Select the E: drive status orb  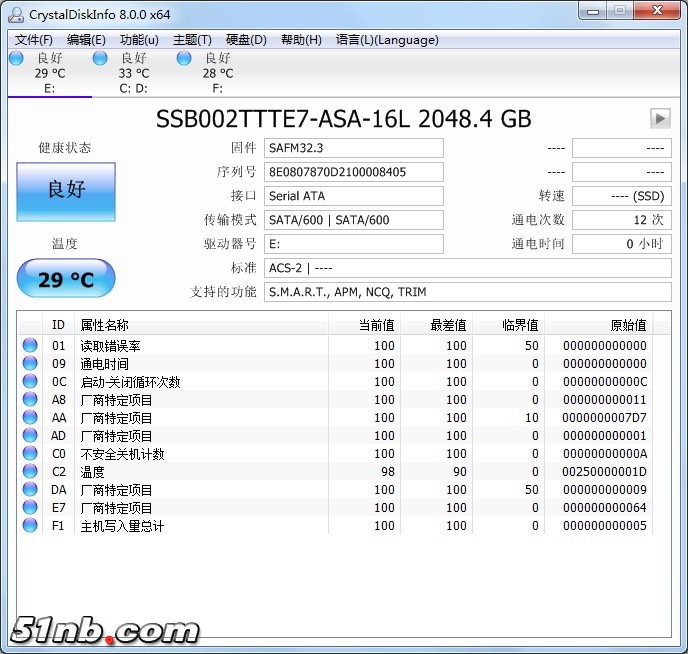pos(16,59)
